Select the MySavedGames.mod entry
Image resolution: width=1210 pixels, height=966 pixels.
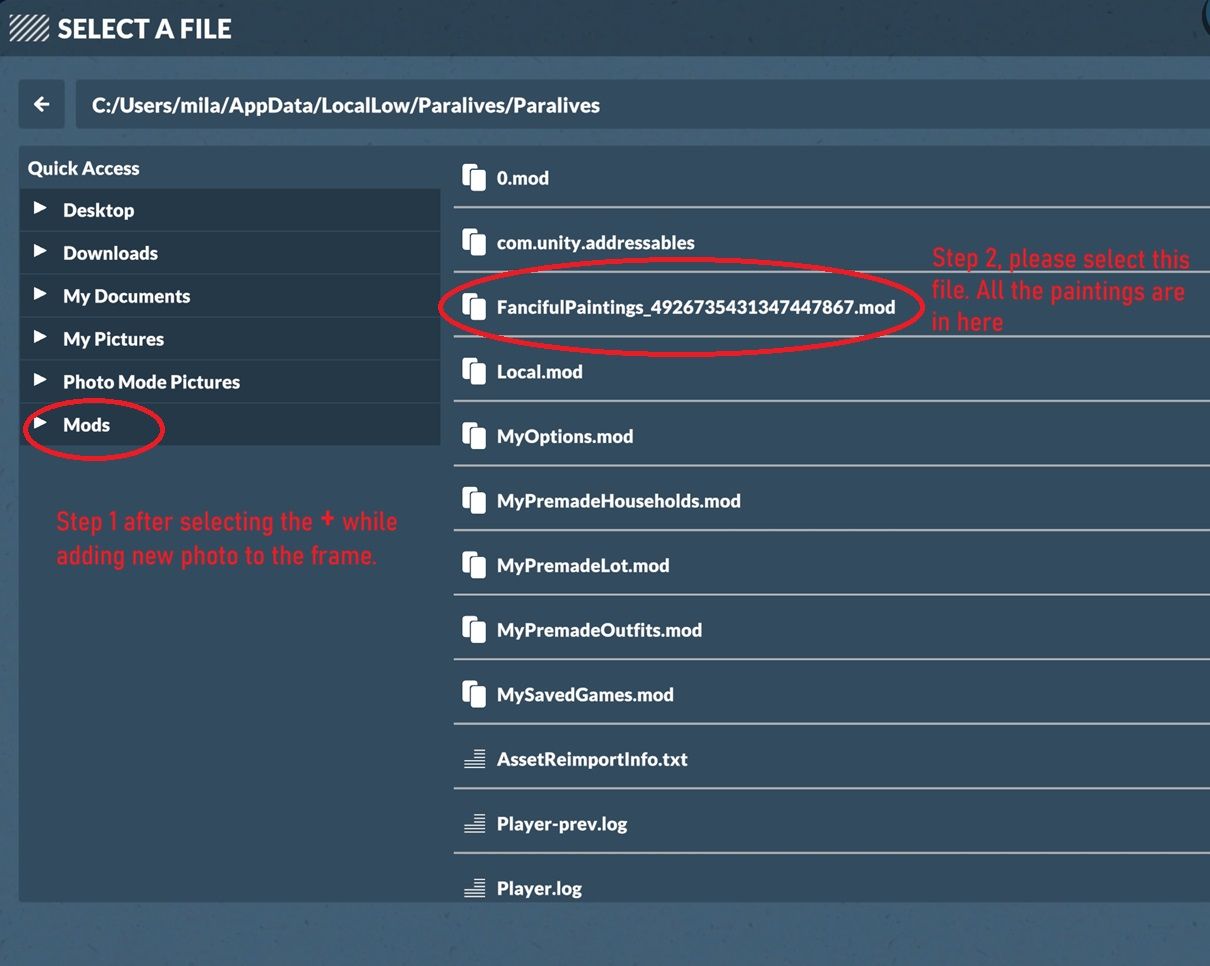pos(585,694)
